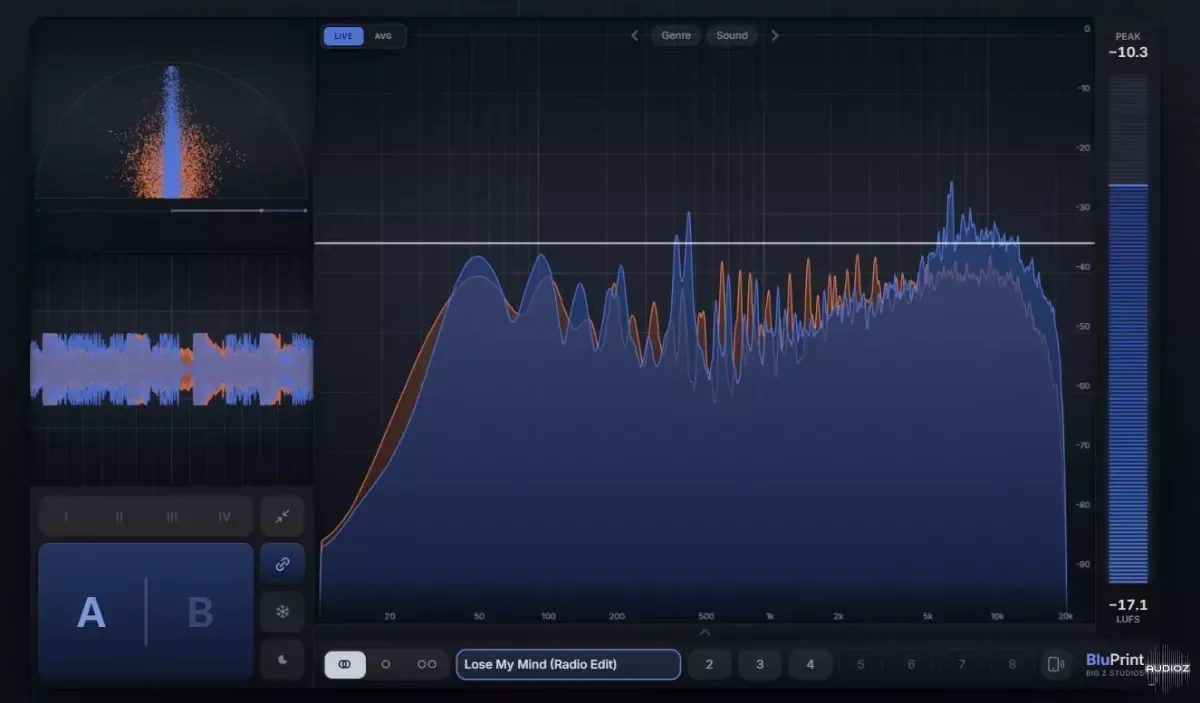
Task: Open the Genre selector
Action: tap(676, 36)
